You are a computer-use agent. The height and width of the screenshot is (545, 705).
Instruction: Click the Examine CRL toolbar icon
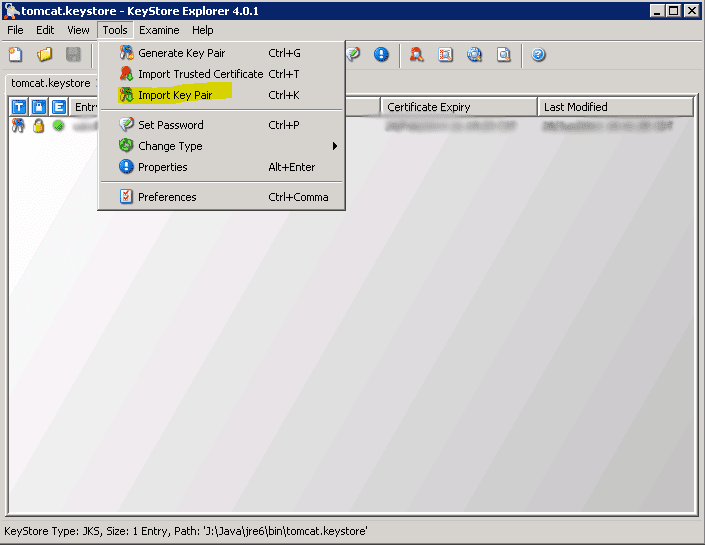pyautogui.click(x=446, y=54)
